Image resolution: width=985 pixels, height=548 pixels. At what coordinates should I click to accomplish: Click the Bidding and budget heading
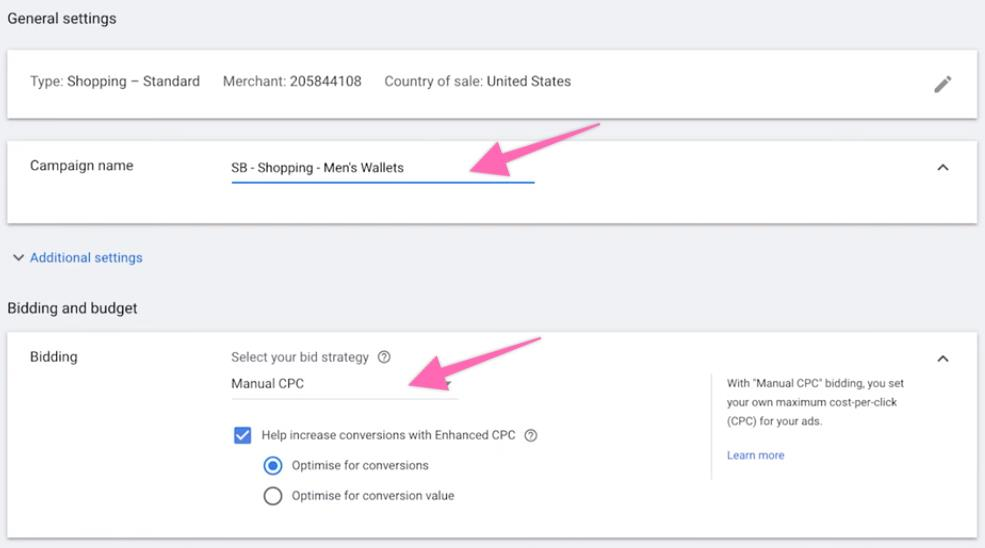(72, 308)
